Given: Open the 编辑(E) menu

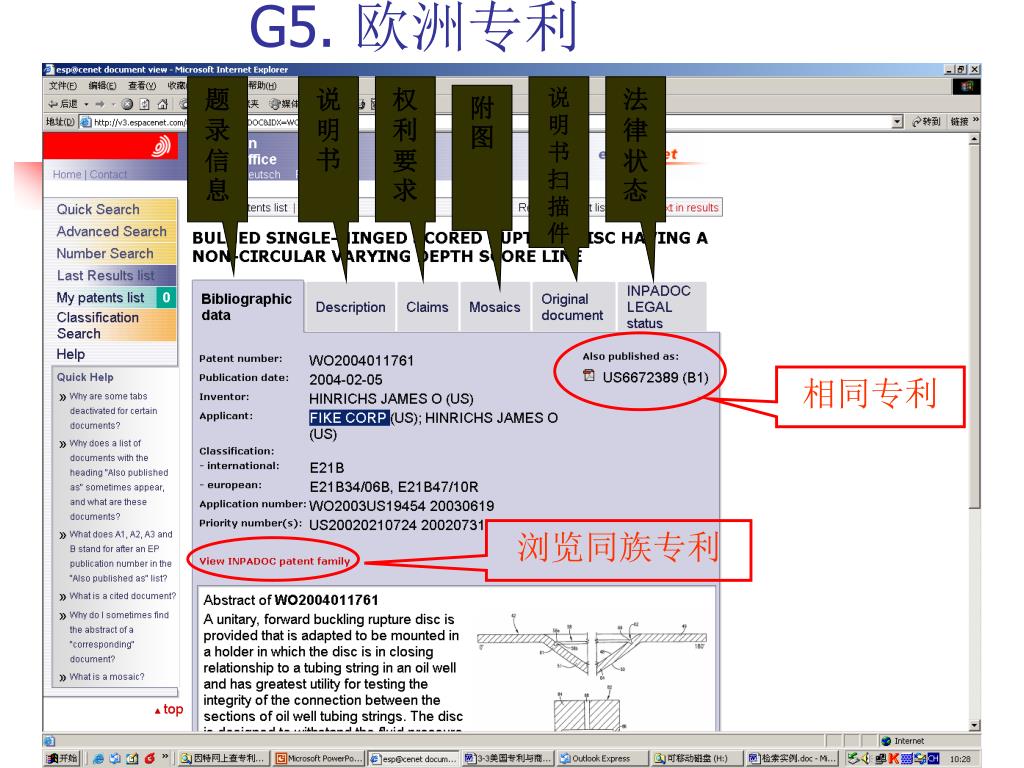Looking at the screenshot, I should [x=102, y=86].
